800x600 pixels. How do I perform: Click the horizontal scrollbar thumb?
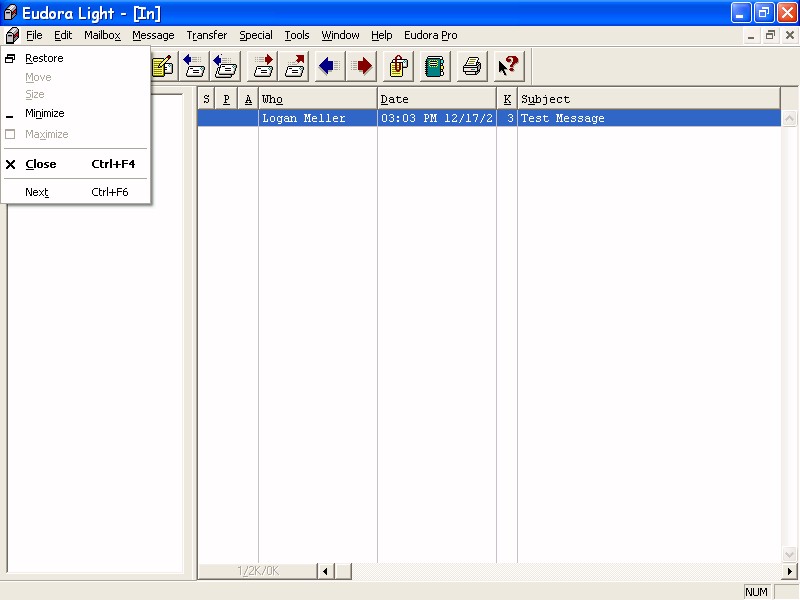tap(343, 571)
